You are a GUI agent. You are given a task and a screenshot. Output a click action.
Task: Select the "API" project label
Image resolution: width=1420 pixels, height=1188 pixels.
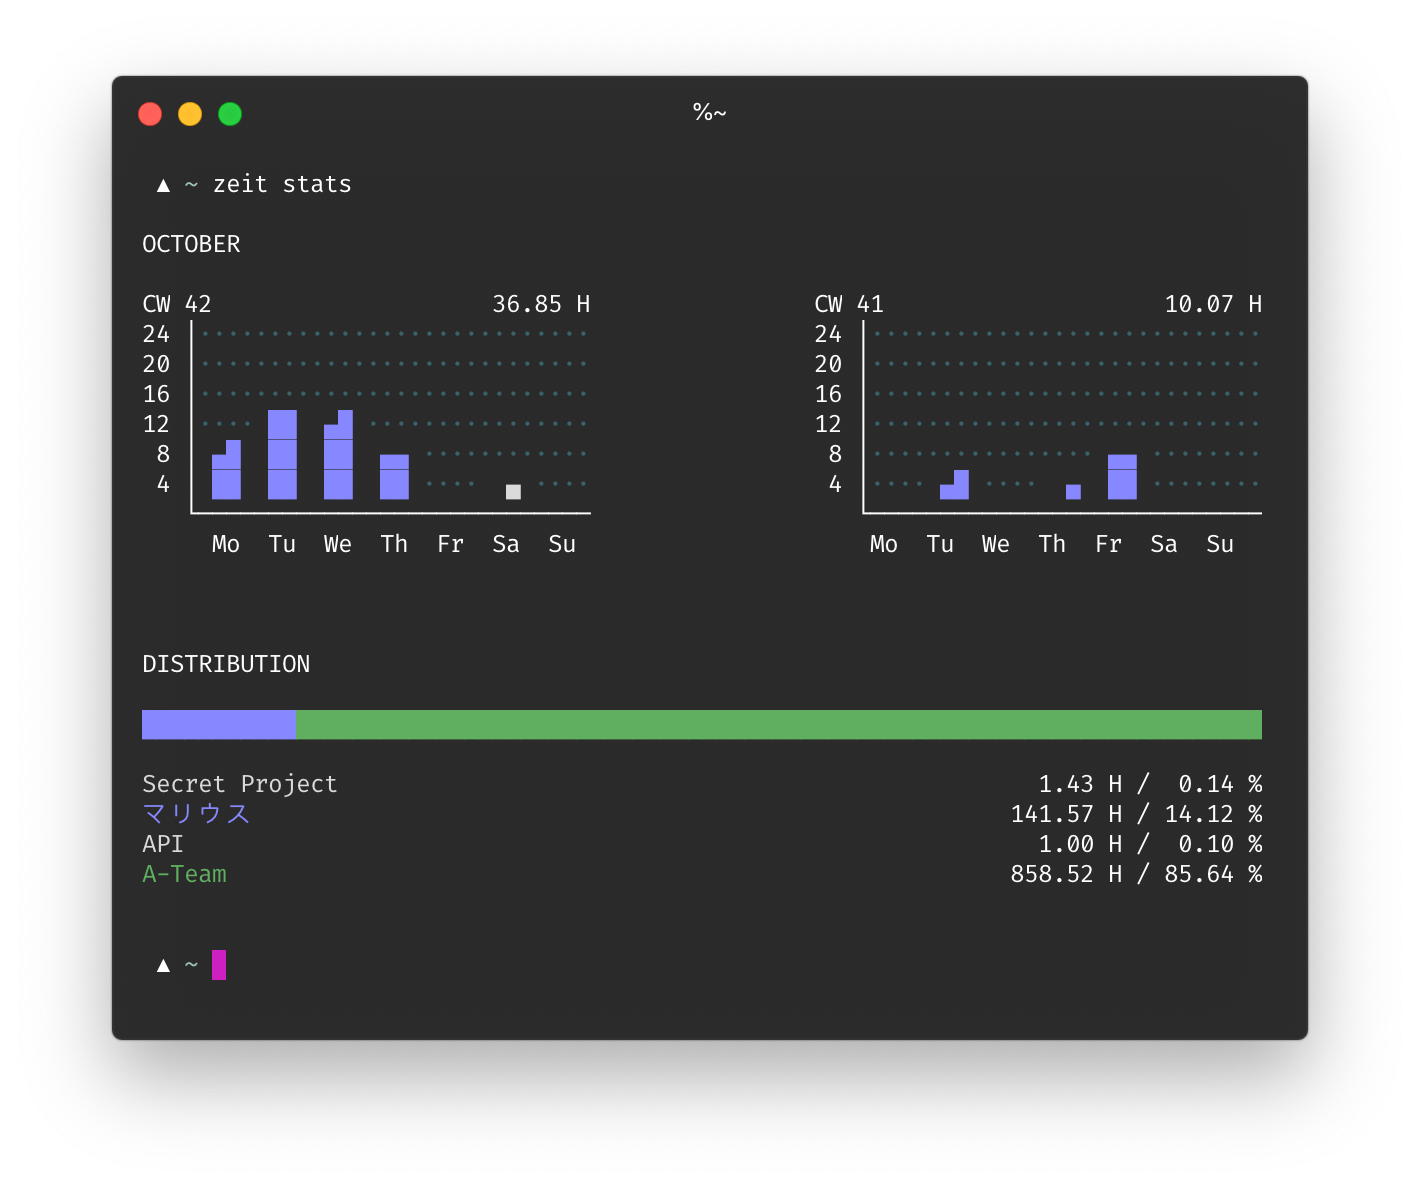163,844
